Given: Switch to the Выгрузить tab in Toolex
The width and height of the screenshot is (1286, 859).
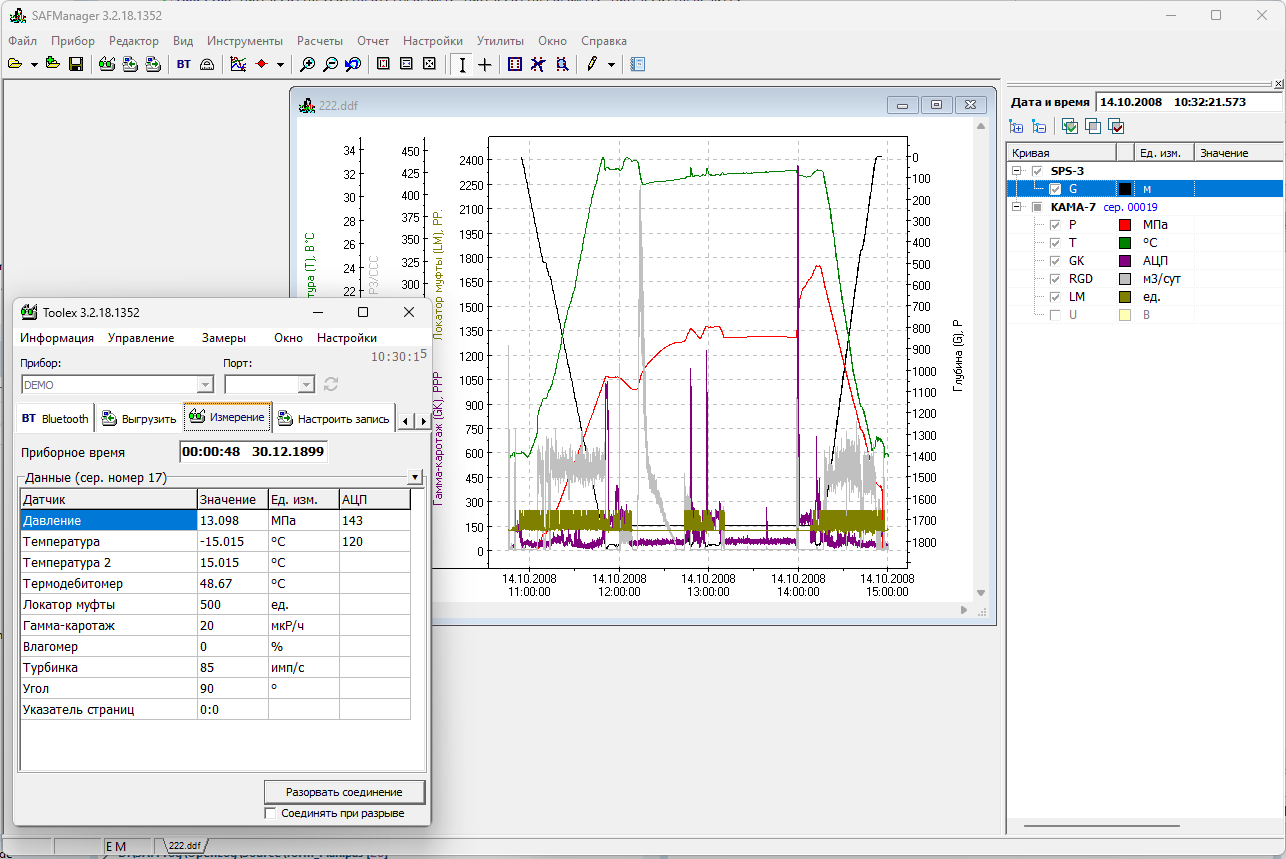Looking at the screenshot, I should [139, 419].
